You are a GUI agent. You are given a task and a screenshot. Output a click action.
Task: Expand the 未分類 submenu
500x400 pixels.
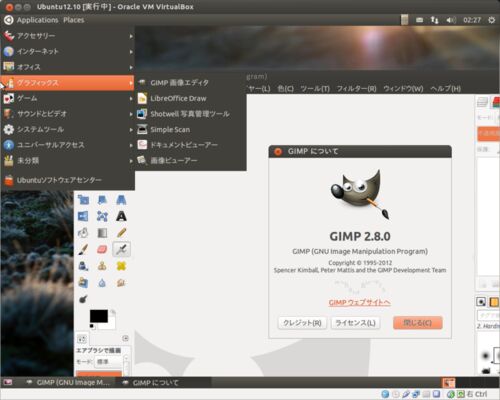[x=67, y=160]
